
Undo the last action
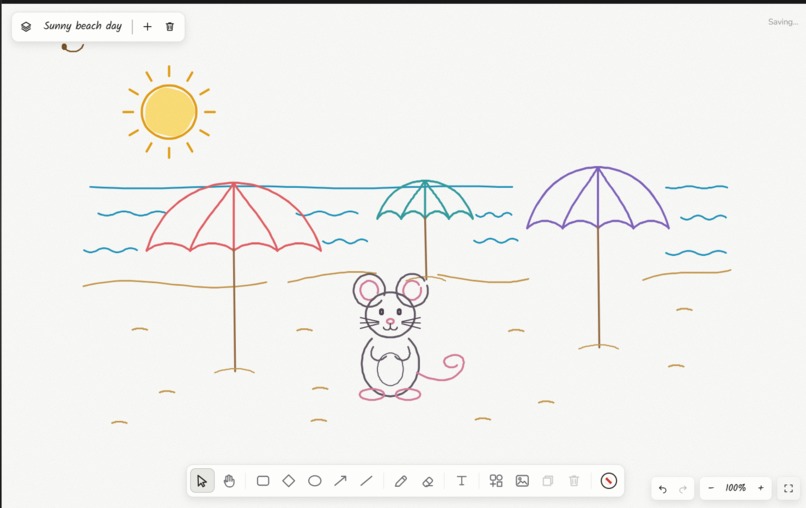[x=663, y=489]
